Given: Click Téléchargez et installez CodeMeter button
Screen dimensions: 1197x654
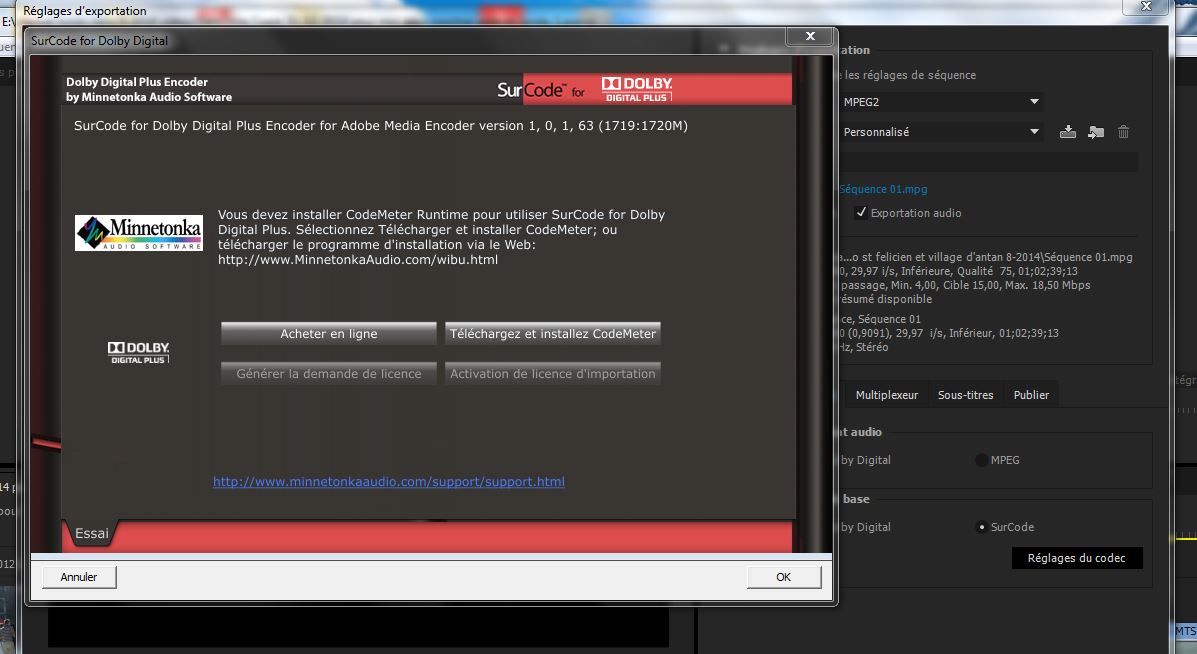Looking at the screenshot, I should pyautogui.click(x=553, y=333).
